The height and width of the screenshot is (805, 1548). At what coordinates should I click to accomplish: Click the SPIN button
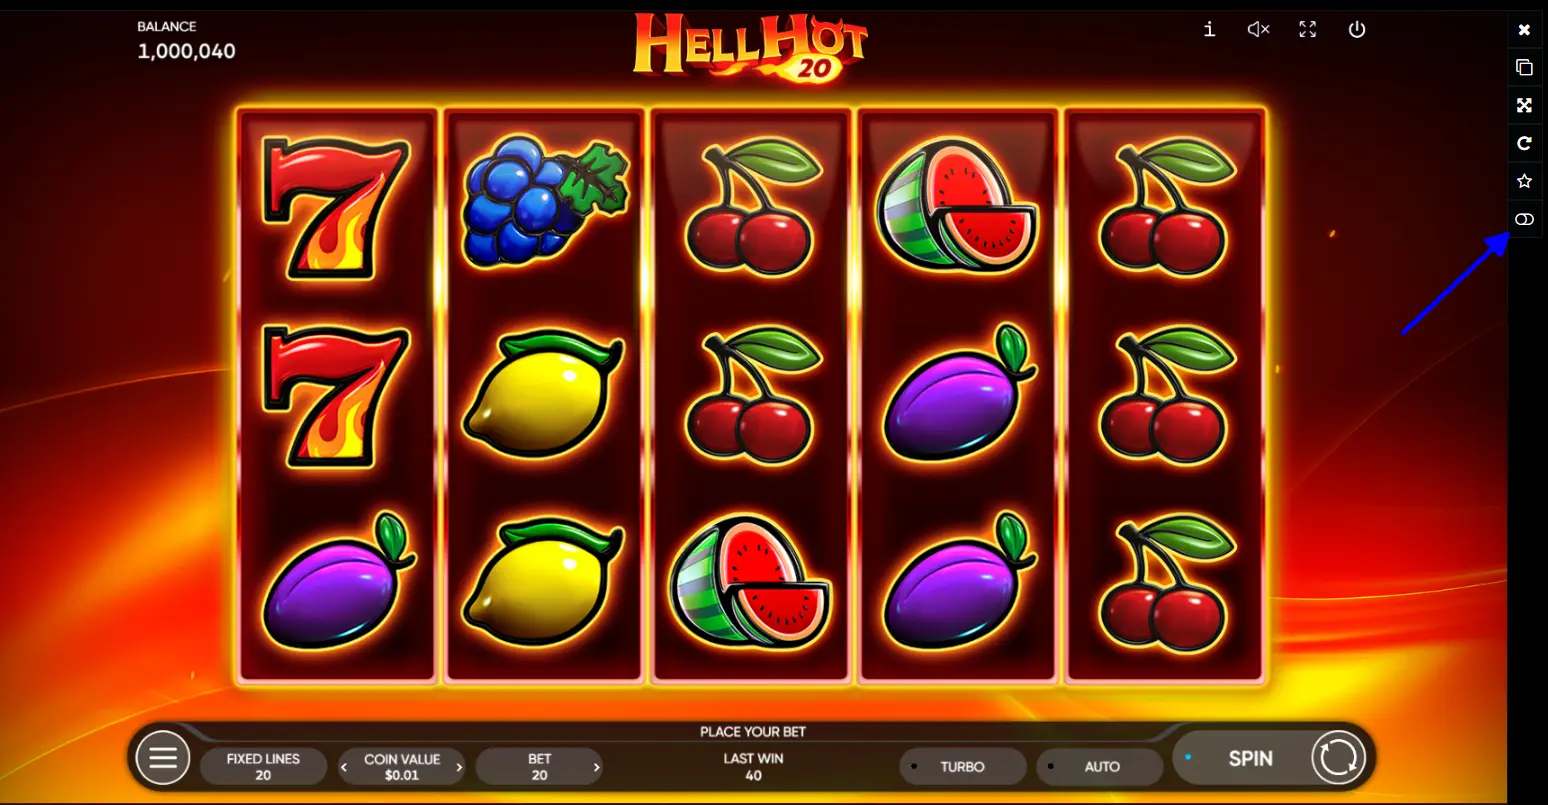[1250, 758]
